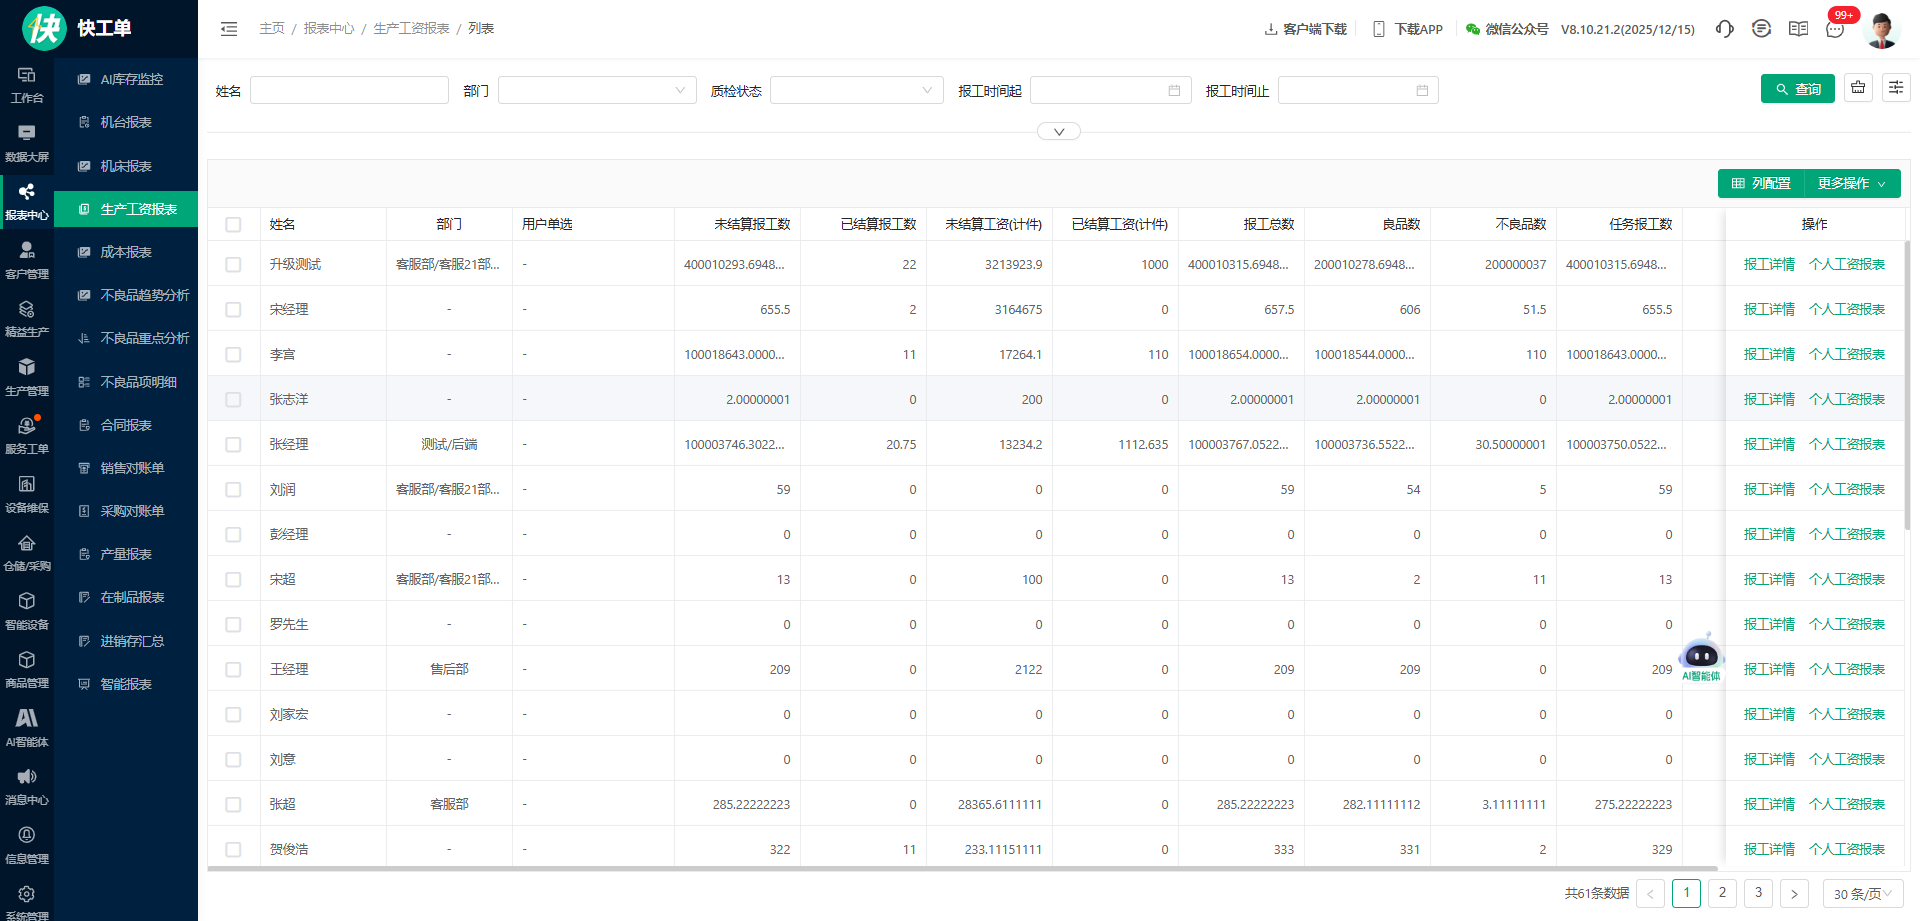Click the green 查询 button
Image resolution: width=1920 pixels, height=921 pixels.
click(1797, 89)
